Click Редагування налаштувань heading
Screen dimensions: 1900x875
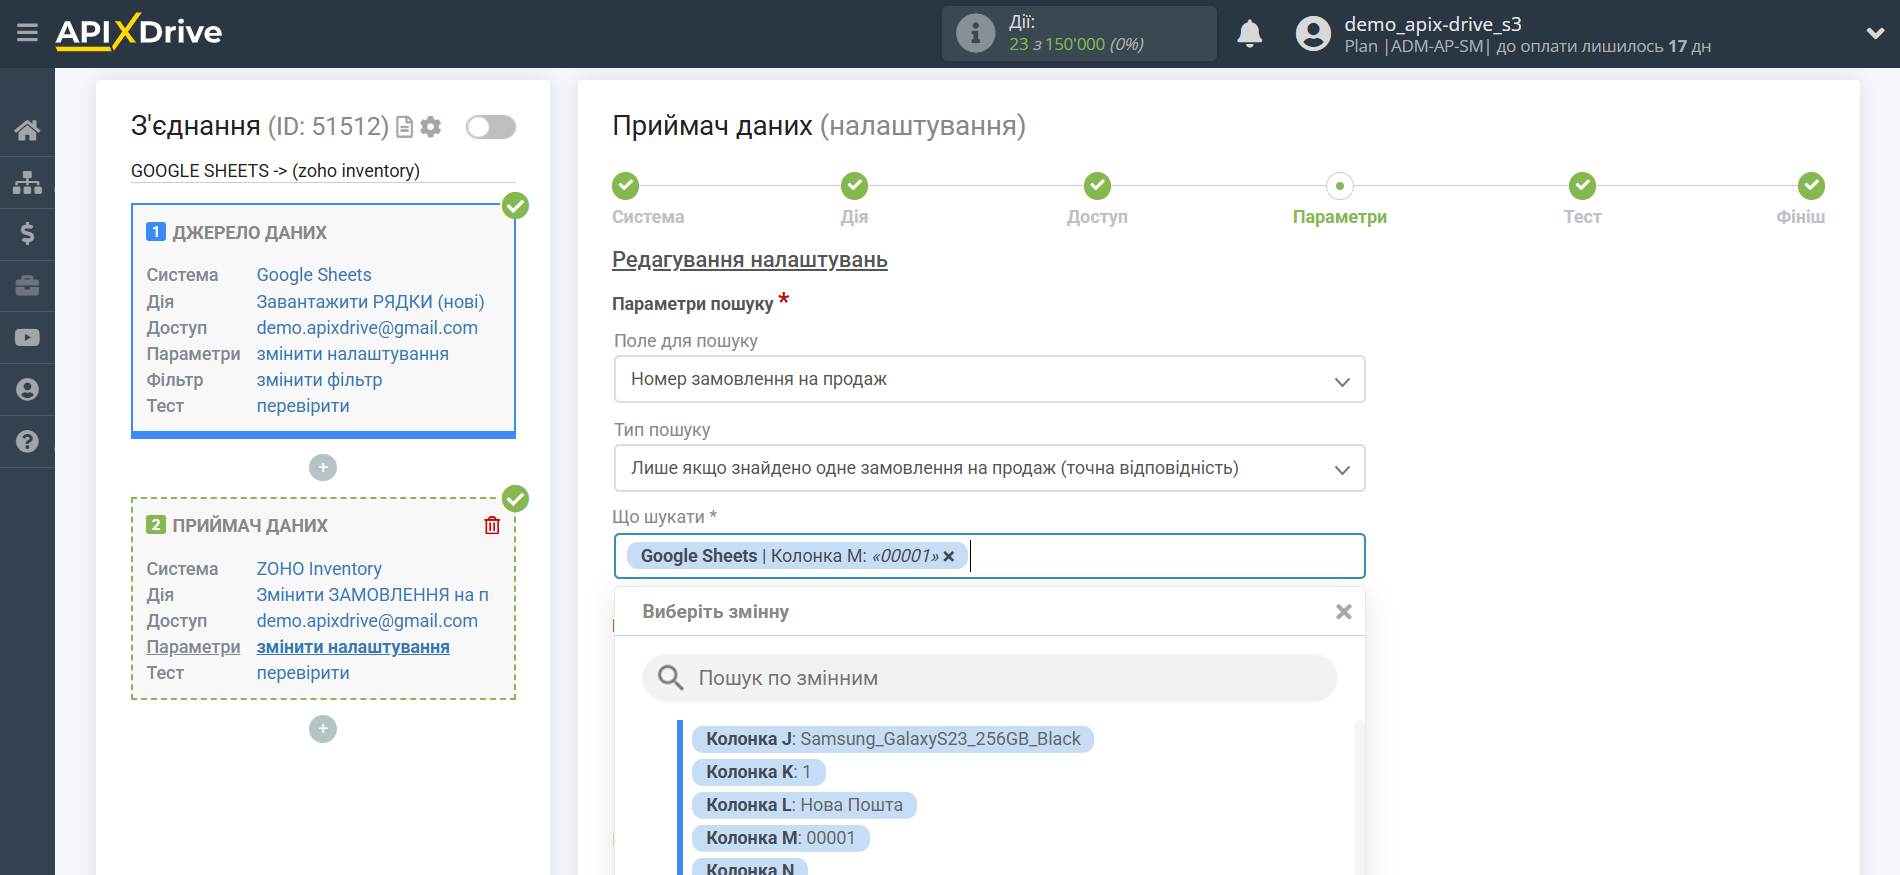tap(750, 260)
